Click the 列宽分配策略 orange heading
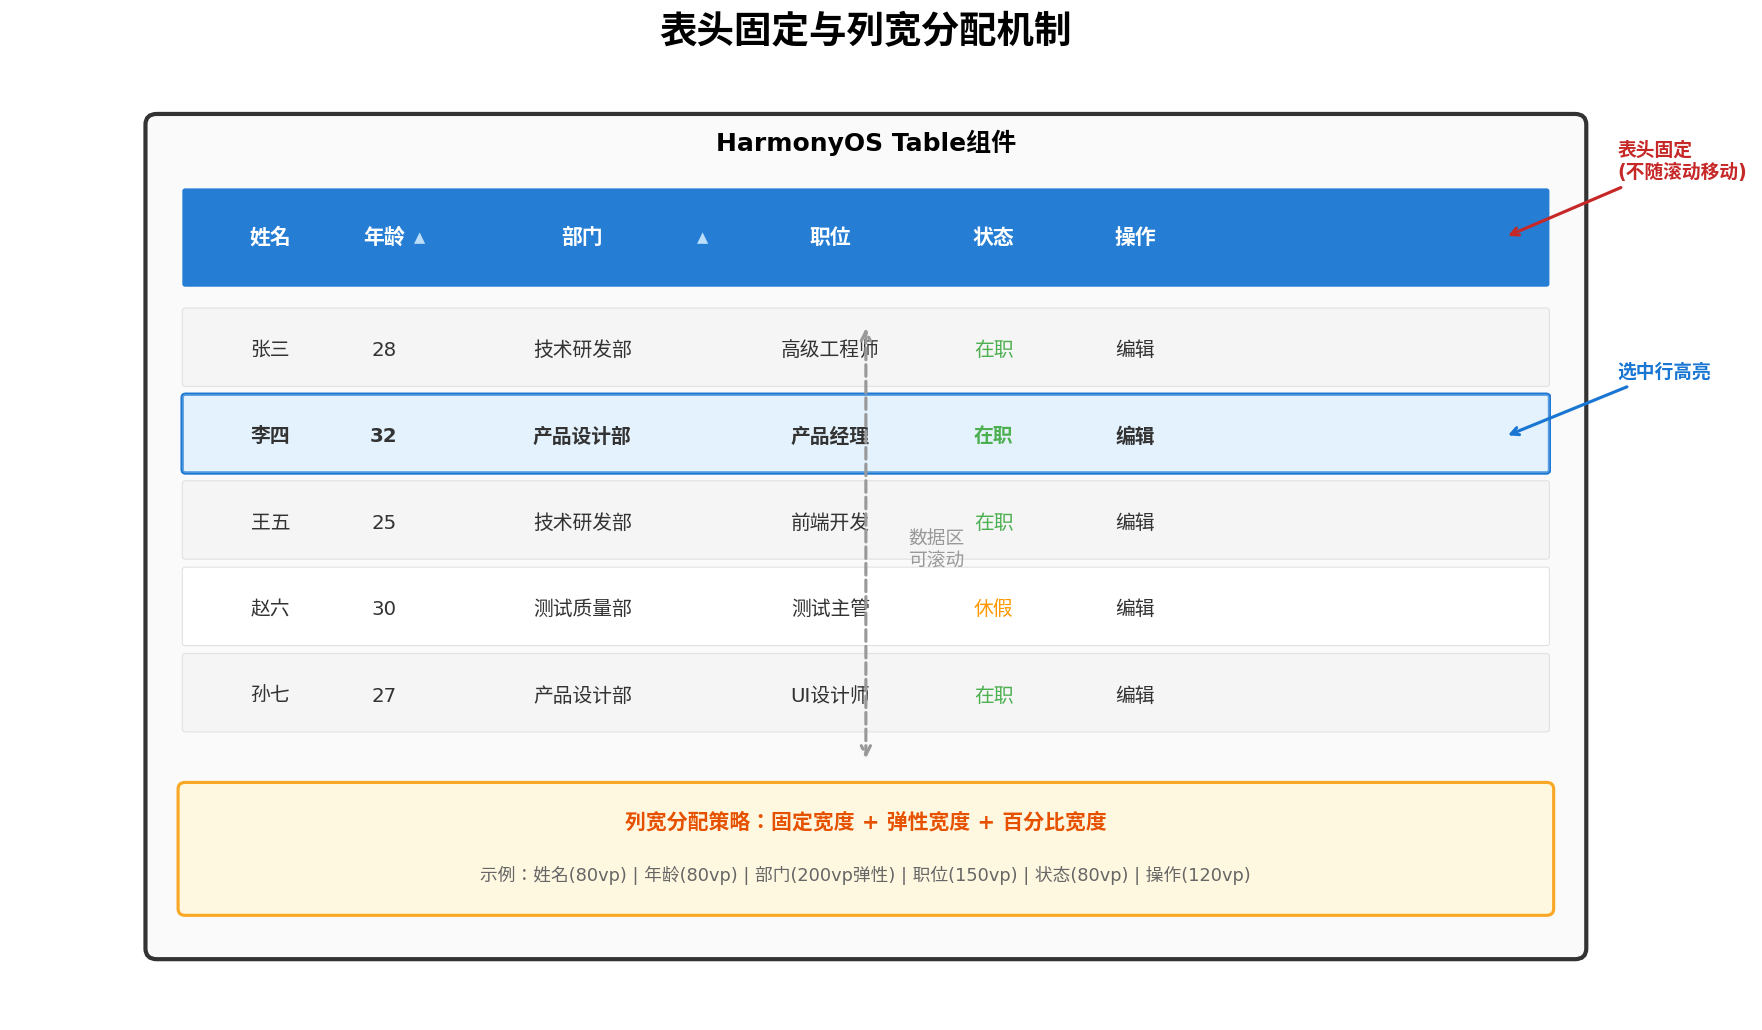 (x=866, y=822)
